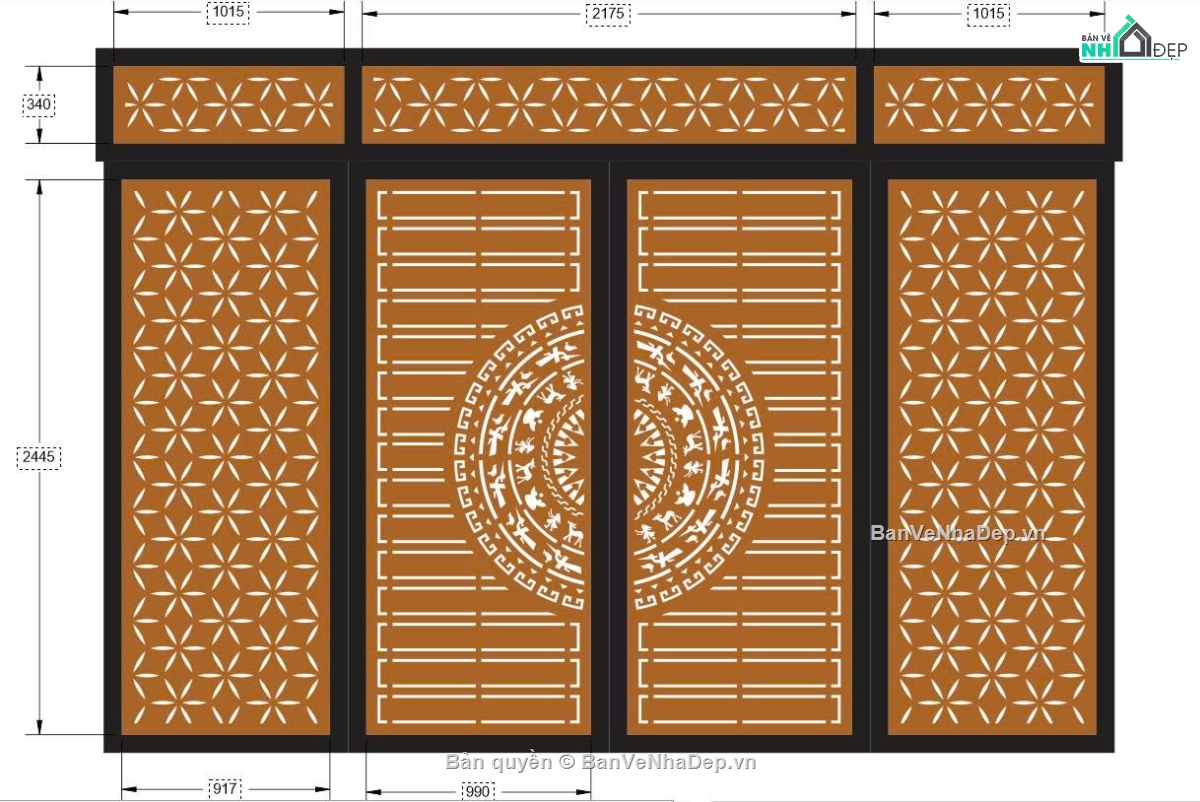Select the right half-drum motif
The width and height of the screenshot is (1200, 802).
tap(696, 452)
